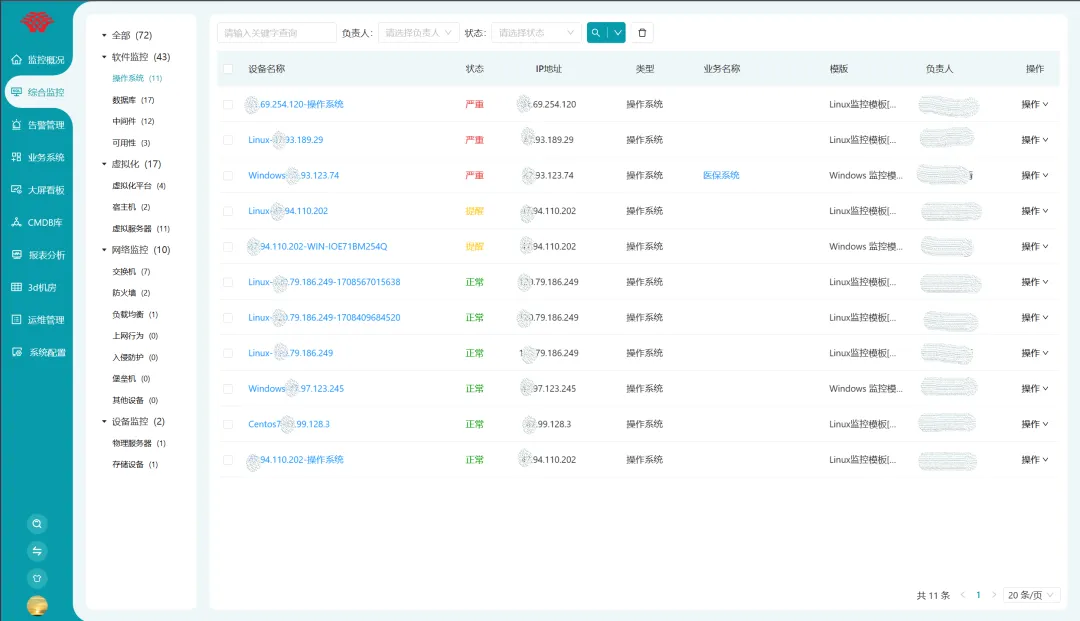Select 物理服务器 (1) in the tree
This screenshot has width=1080, height=621.
click(x=138, y=443)
